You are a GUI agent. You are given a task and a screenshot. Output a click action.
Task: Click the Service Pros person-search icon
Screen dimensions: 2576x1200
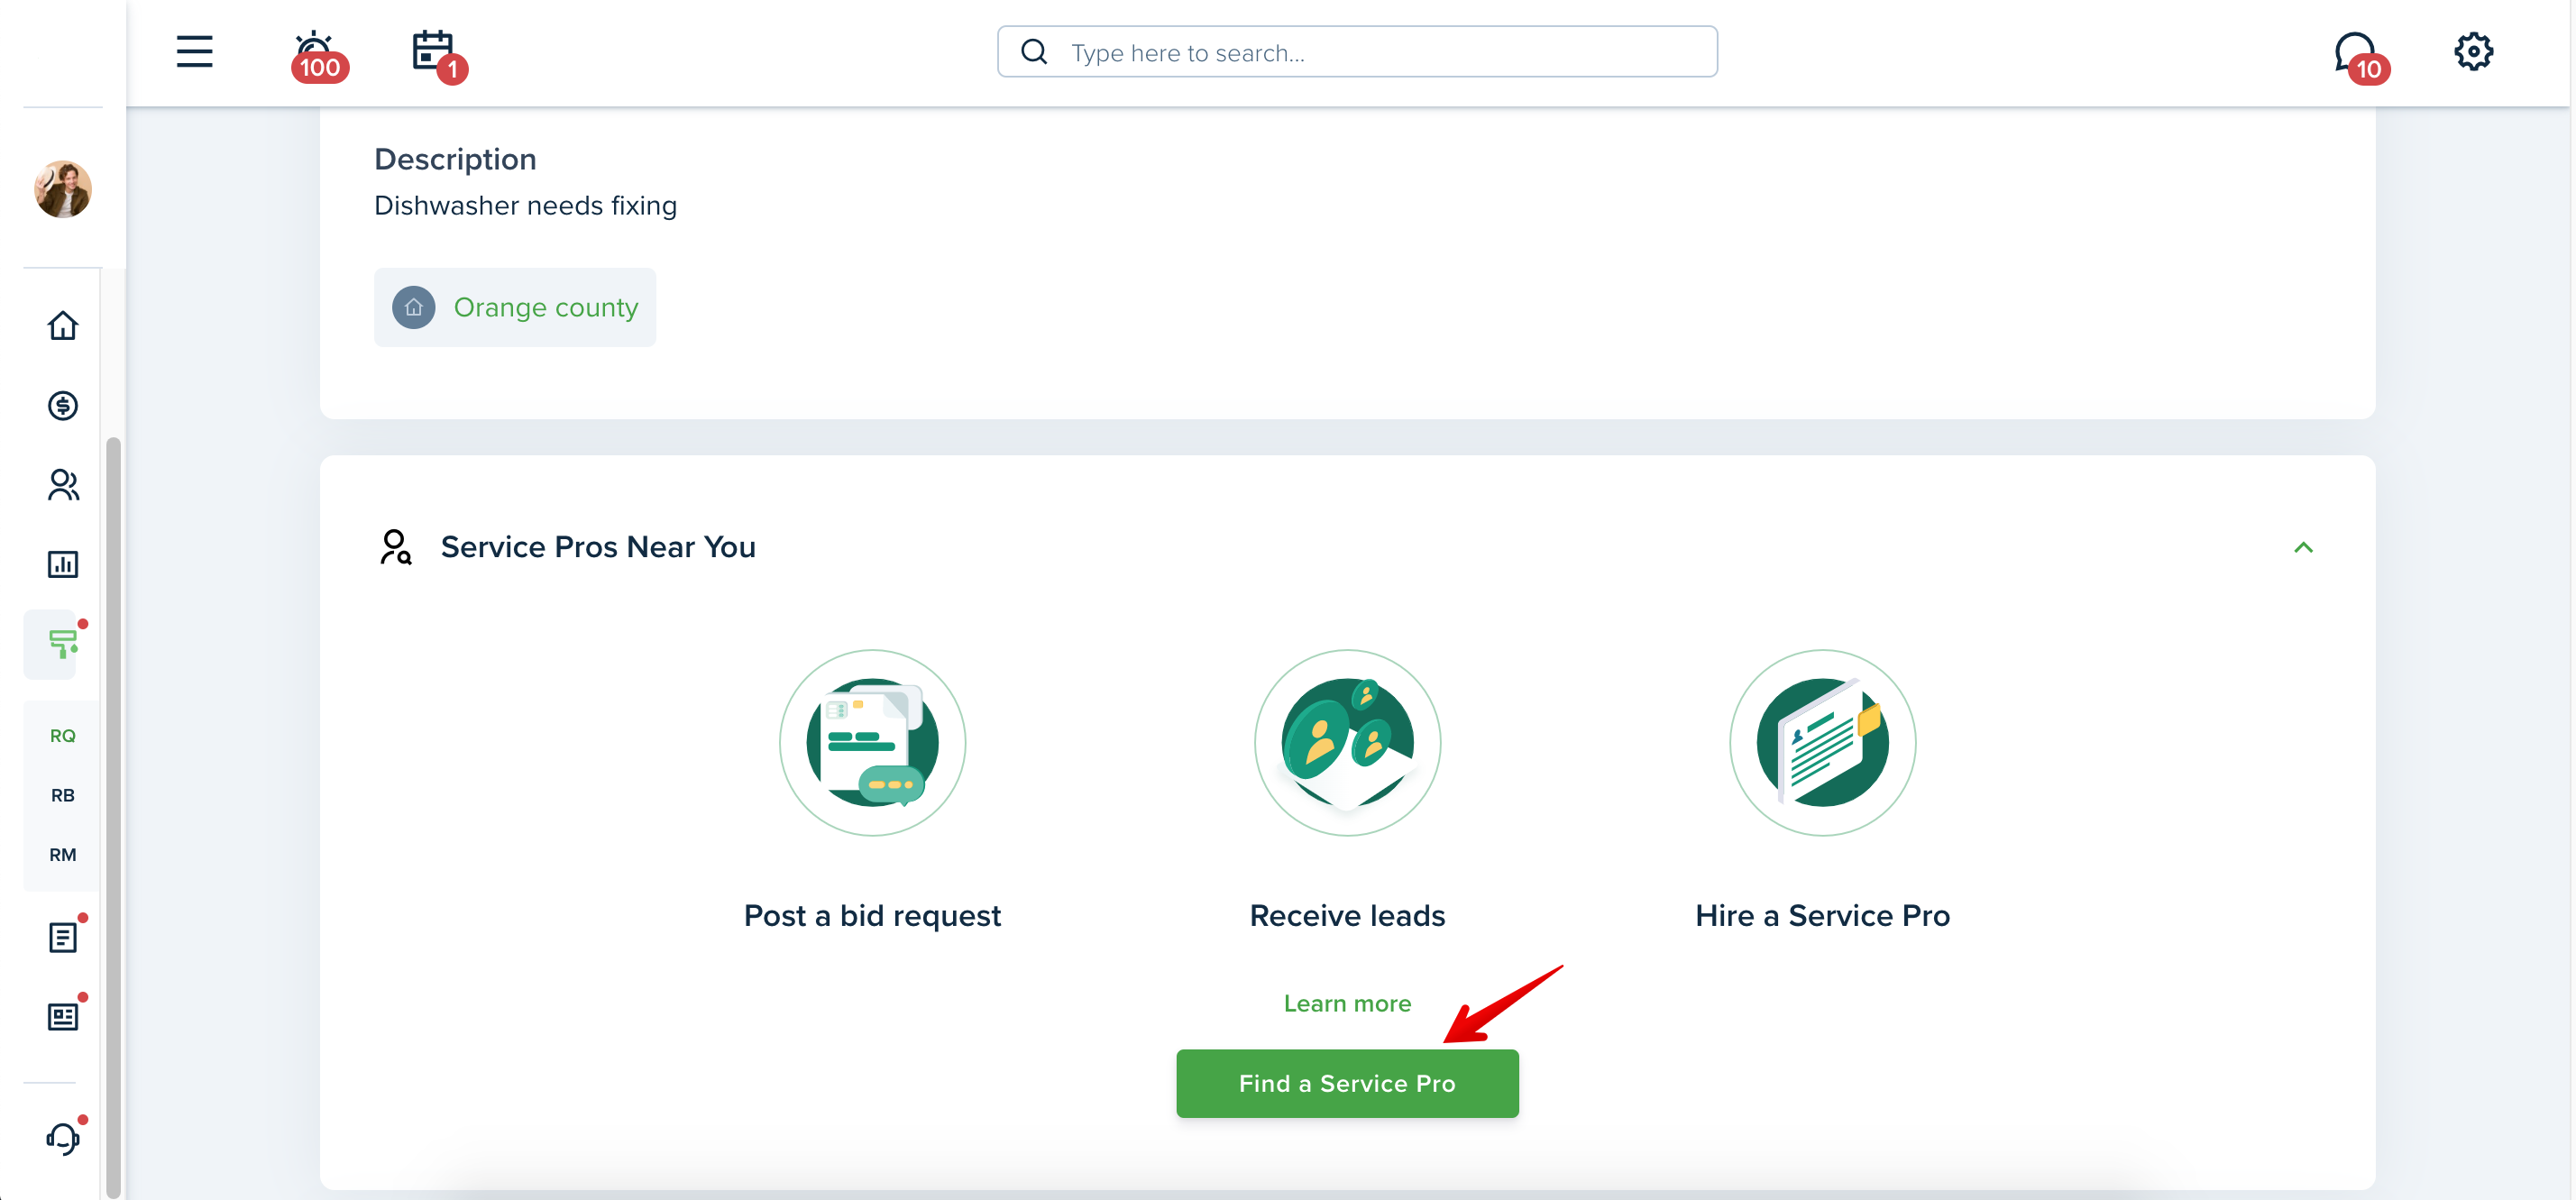(x=395, y=547)
